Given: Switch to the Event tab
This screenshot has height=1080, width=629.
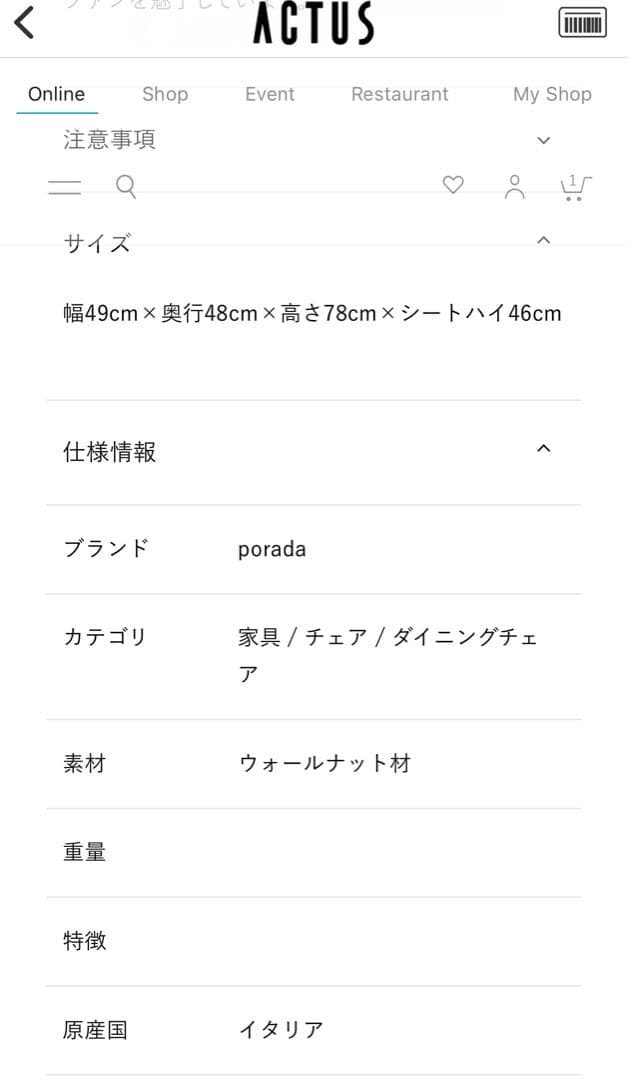Looking at the screenshot, I should click(269, 94).
